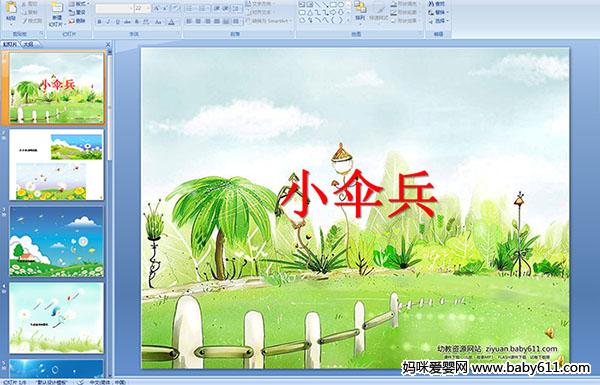Click the Arrange icon
The width and height of the screenshot is (600, 385).
[360, 10]
